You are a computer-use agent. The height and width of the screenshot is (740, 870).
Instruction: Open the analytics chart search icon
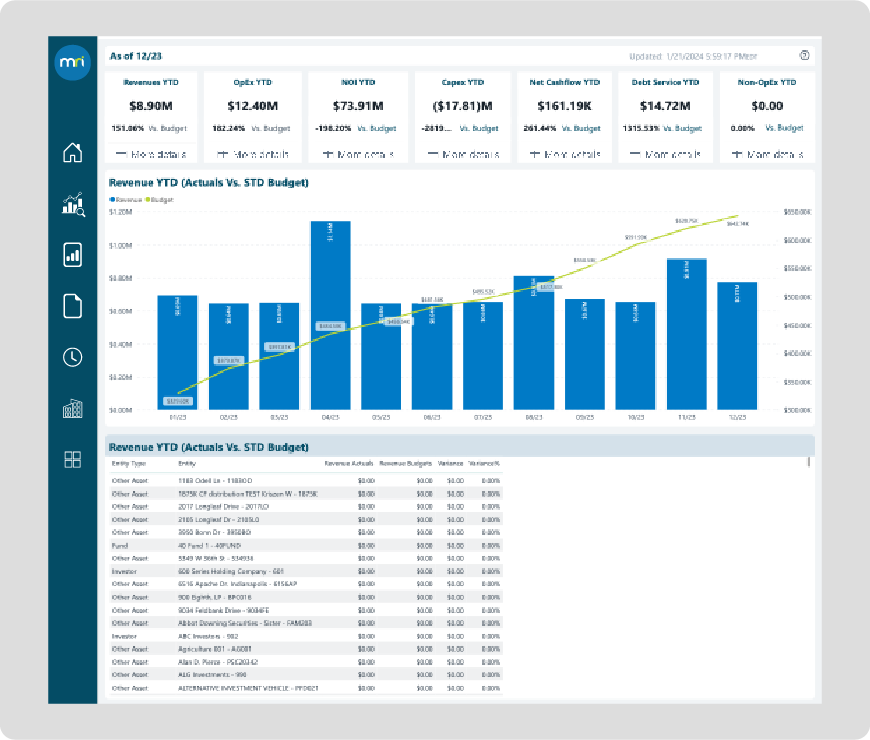coord(72,205)
